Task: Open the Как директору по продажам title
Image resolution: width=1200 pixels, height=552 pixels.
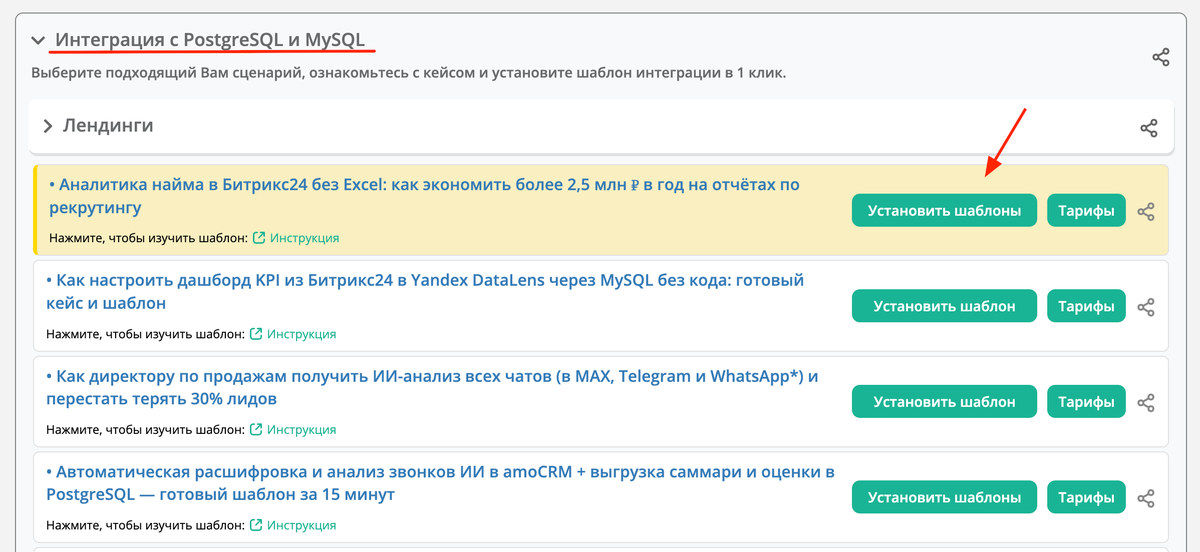Action: click(x=432, y=387)
